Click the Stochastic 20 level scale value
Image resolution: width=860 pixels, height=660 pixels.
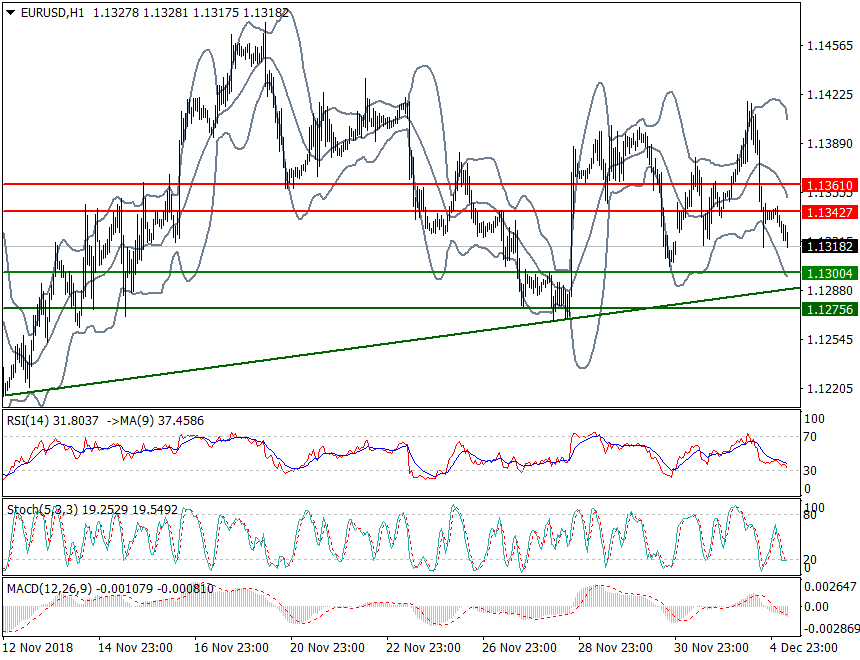click(810, 560)
